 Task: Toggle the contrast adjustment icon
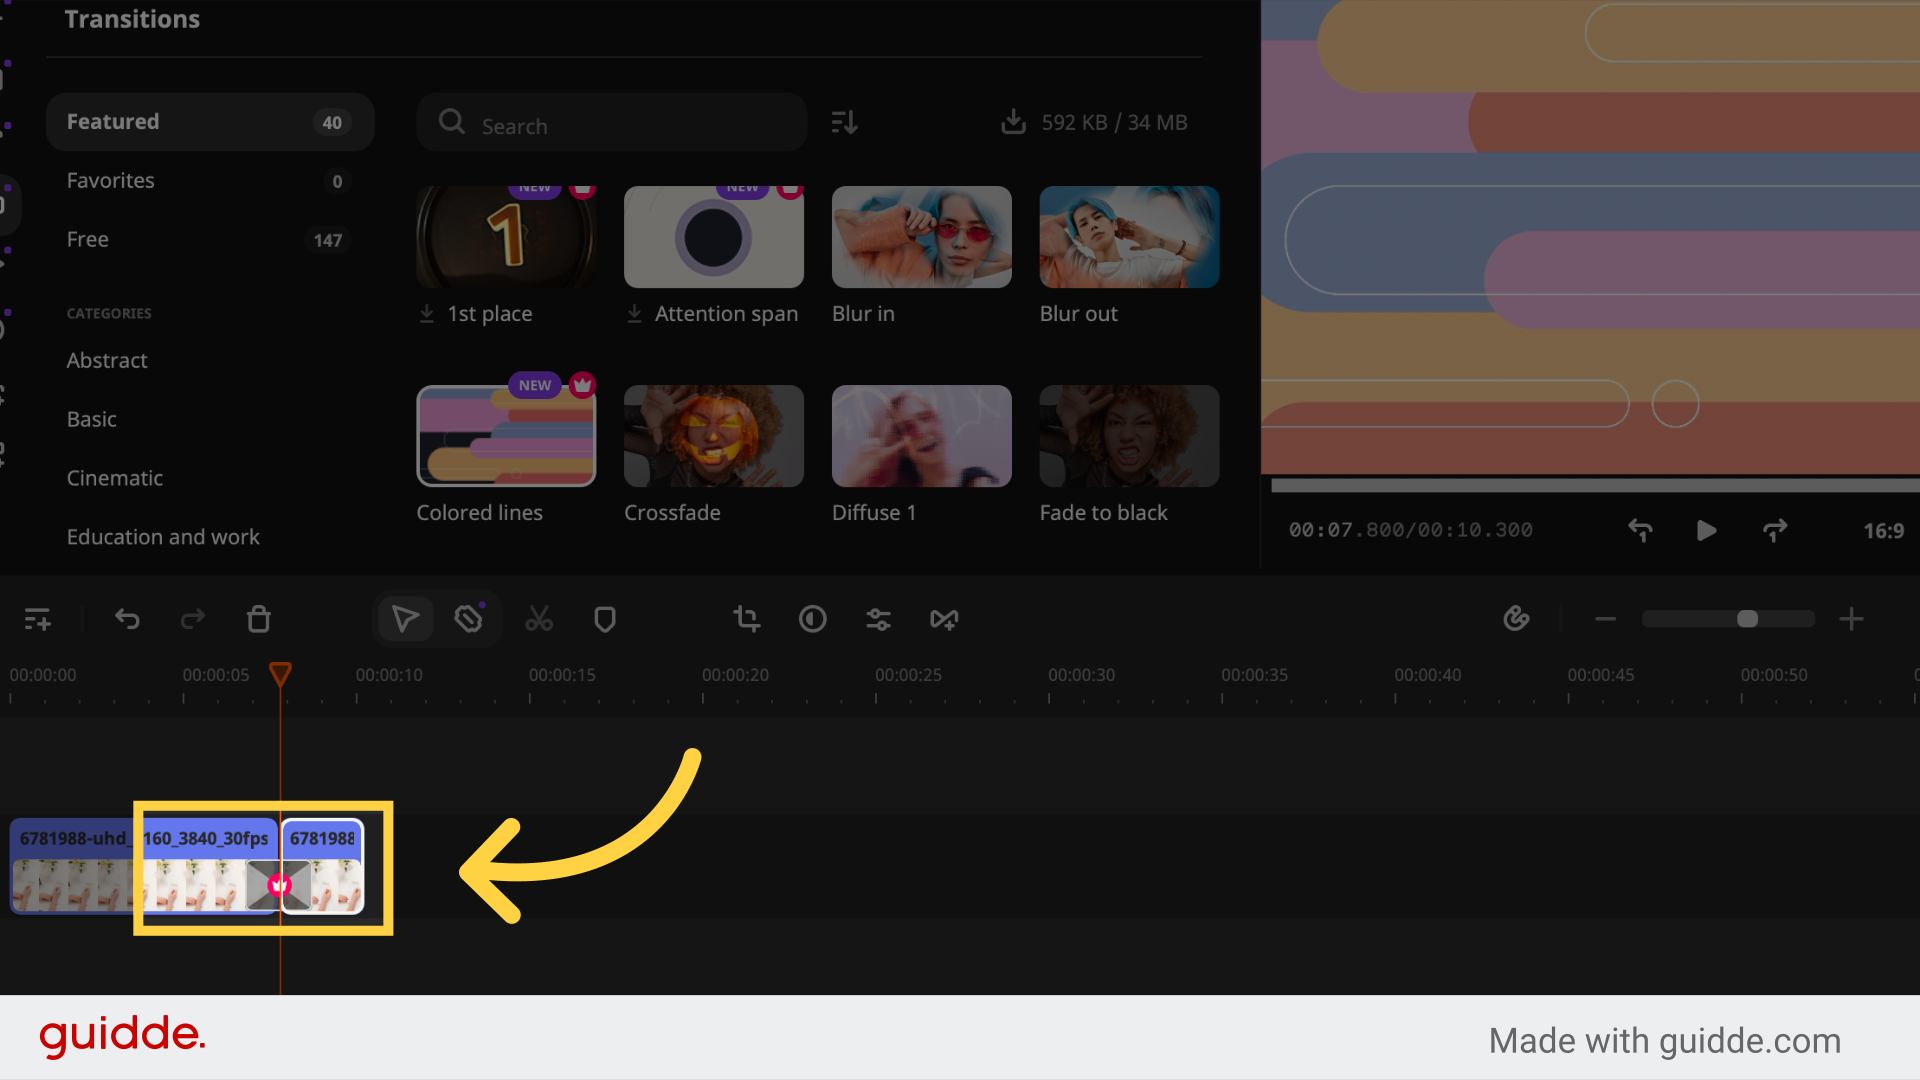coord(812,619)
